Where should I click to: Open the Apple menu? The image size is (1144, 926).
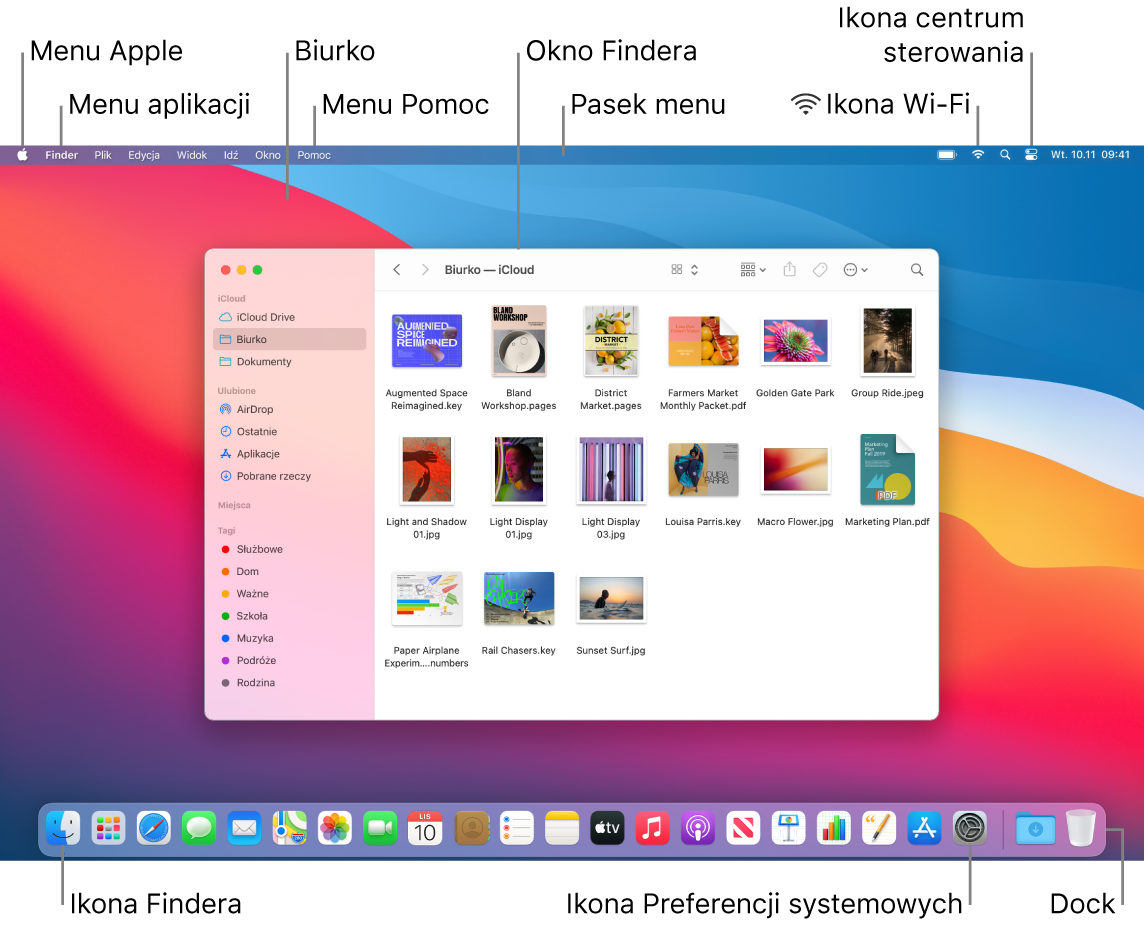(x=23, y=155)
